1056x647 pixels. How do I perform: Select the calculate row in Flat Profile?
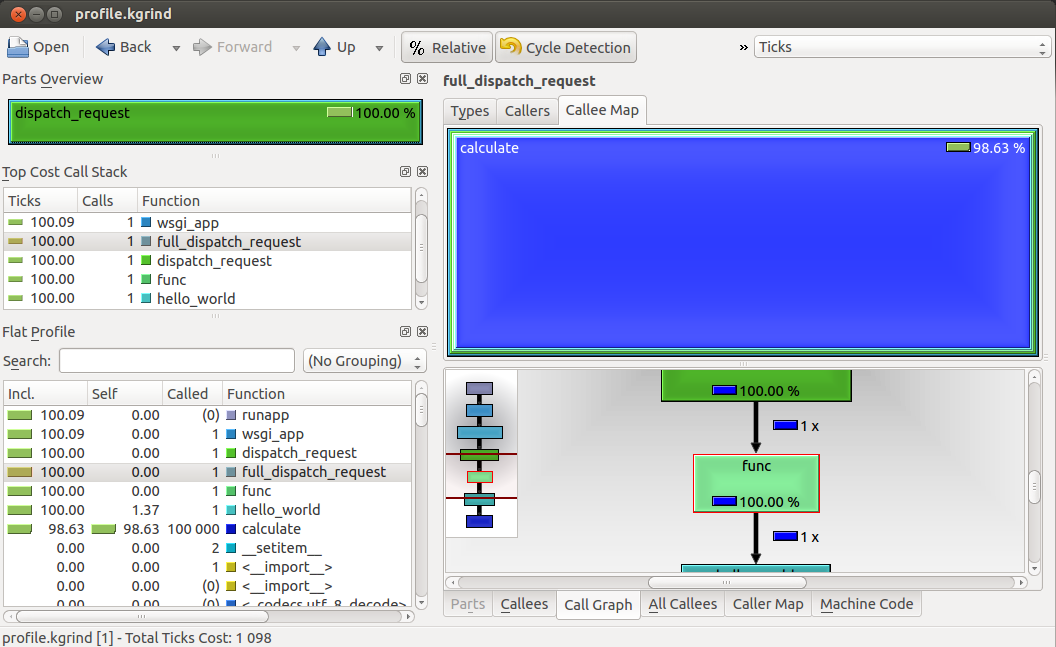pyautogui.click(x=270, y=529)
